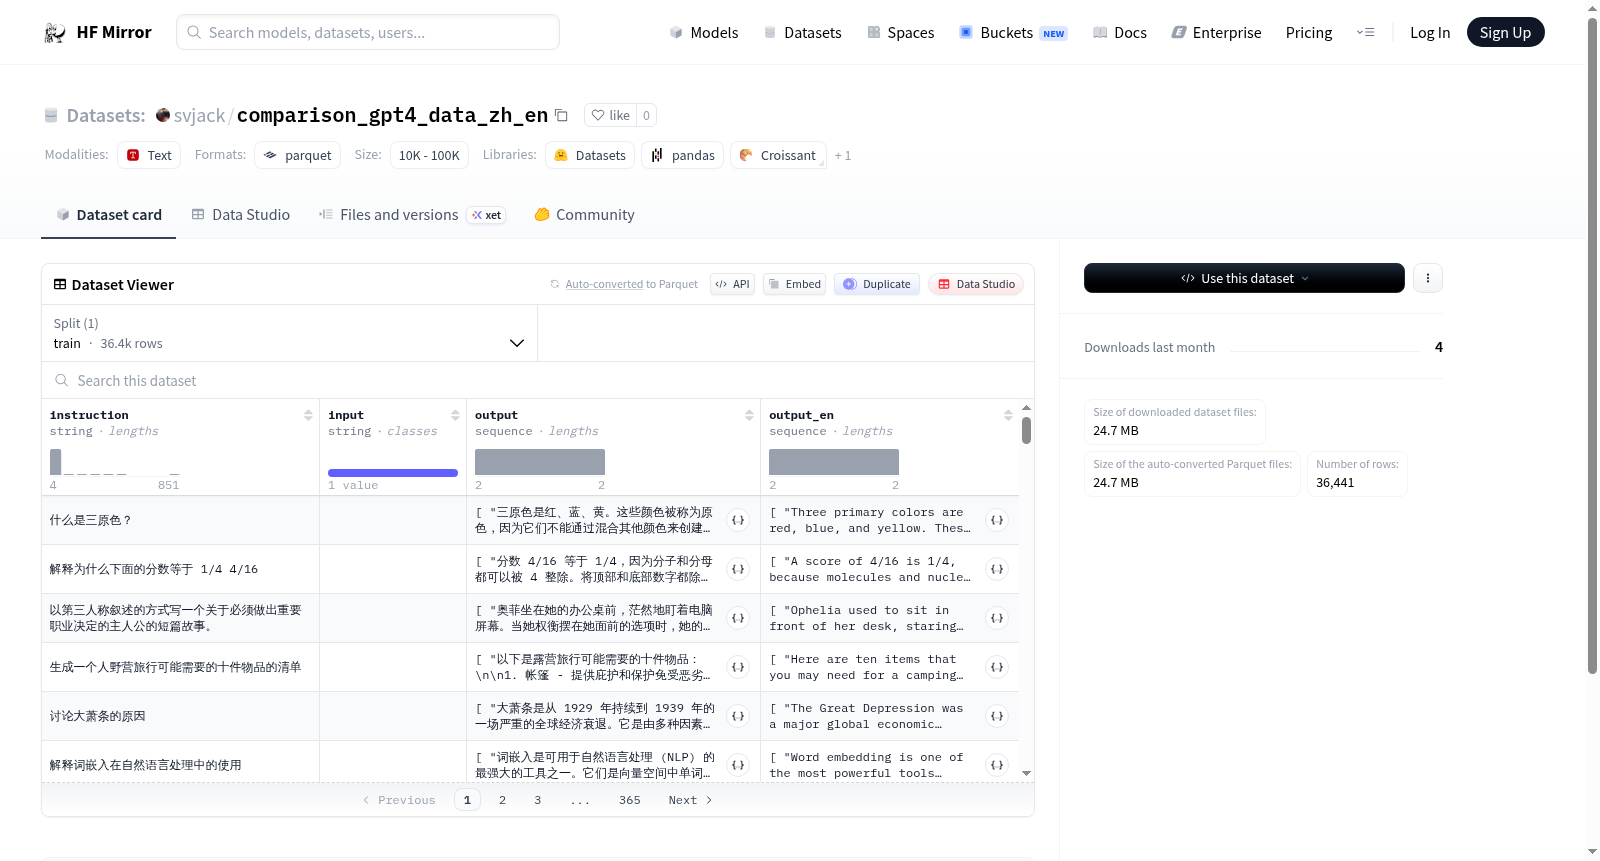
Task: Copy dataset name with the copy icon
Action: [x=562, y=115]
